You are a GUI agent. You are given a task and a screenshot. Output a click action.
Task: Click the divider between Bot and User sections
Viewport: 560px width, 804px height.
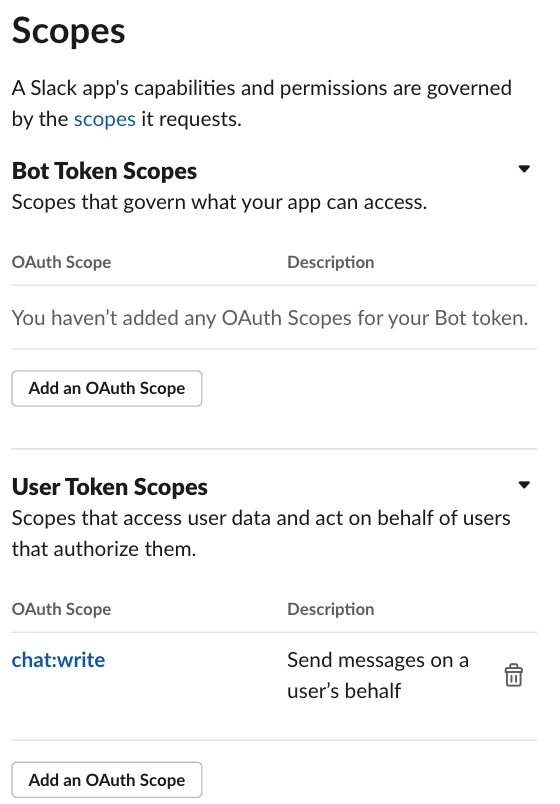click(x=274, y=449)
